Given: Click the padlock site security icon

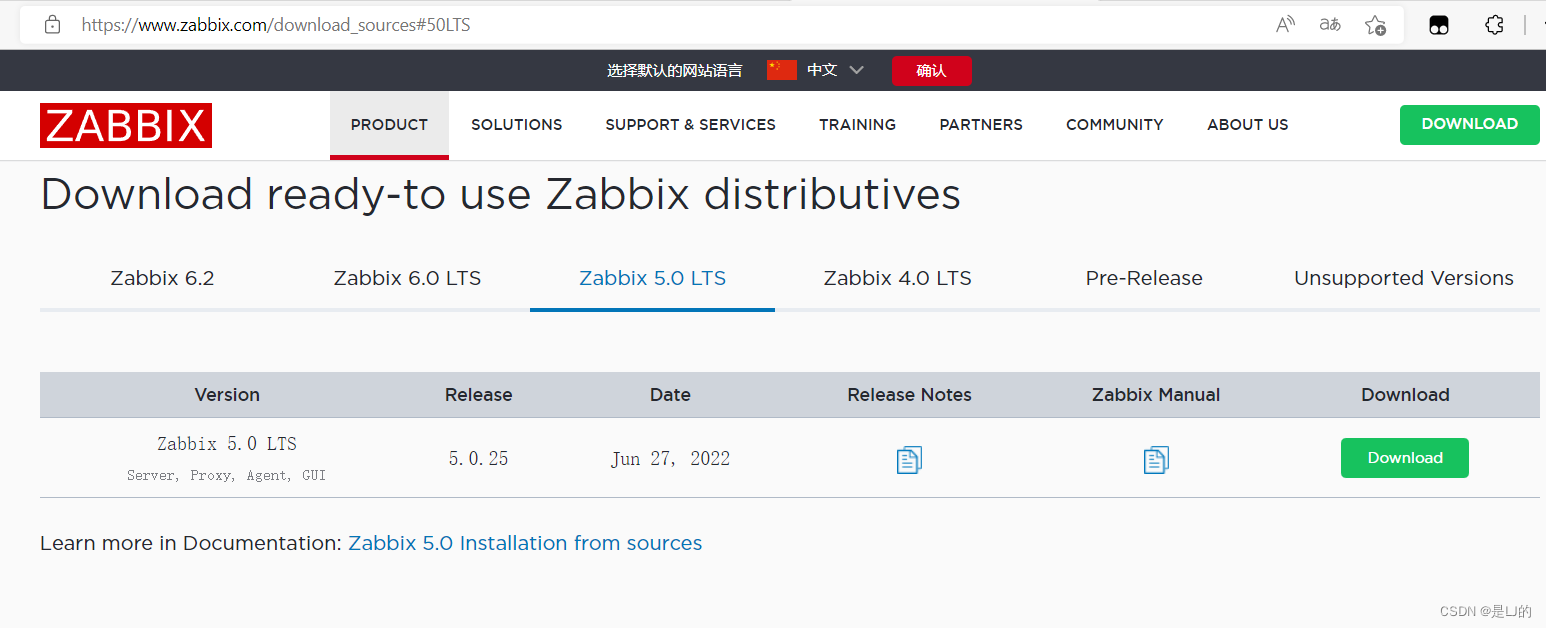Looking at the screenshot, I should pyautogui.click(x=51, y=24).
